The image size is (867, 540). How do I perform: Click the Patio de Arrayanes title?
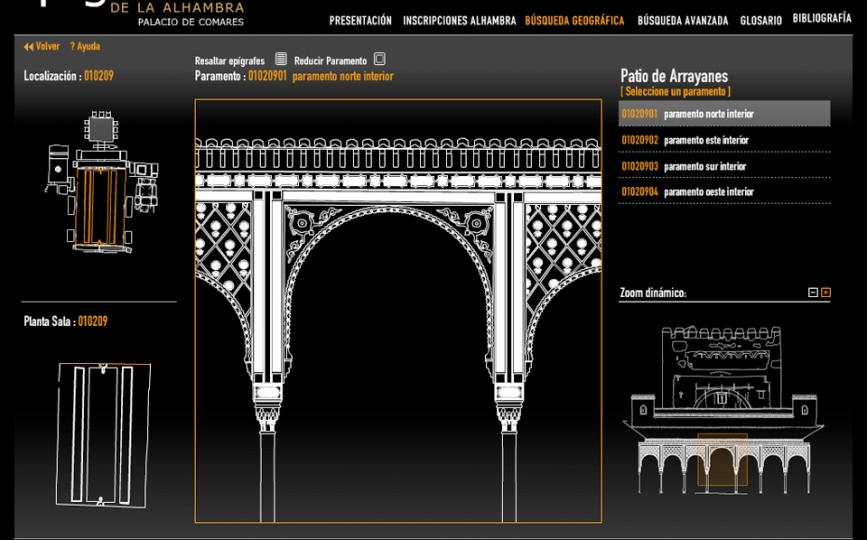click(674, 76)
